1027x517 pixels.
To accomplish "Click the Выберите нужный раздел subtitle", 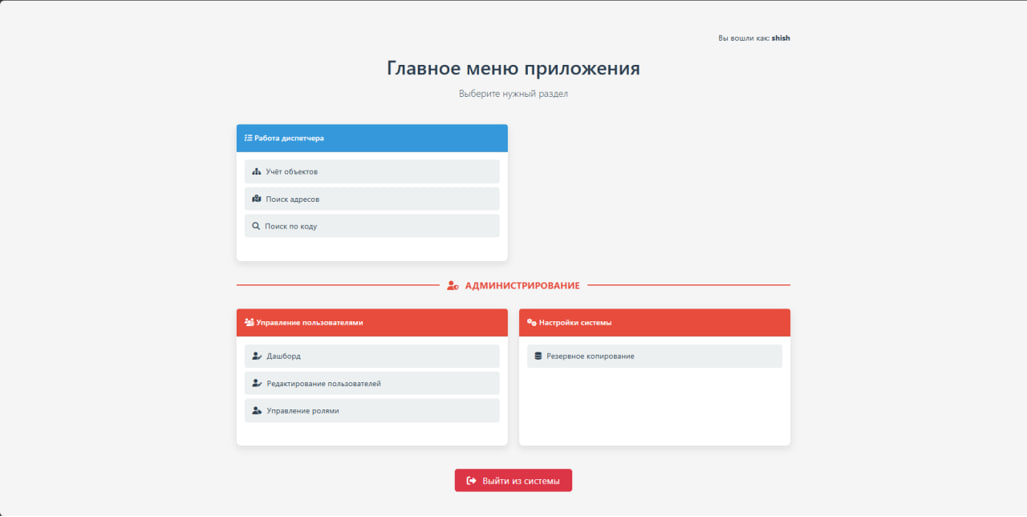I will 514,94.
